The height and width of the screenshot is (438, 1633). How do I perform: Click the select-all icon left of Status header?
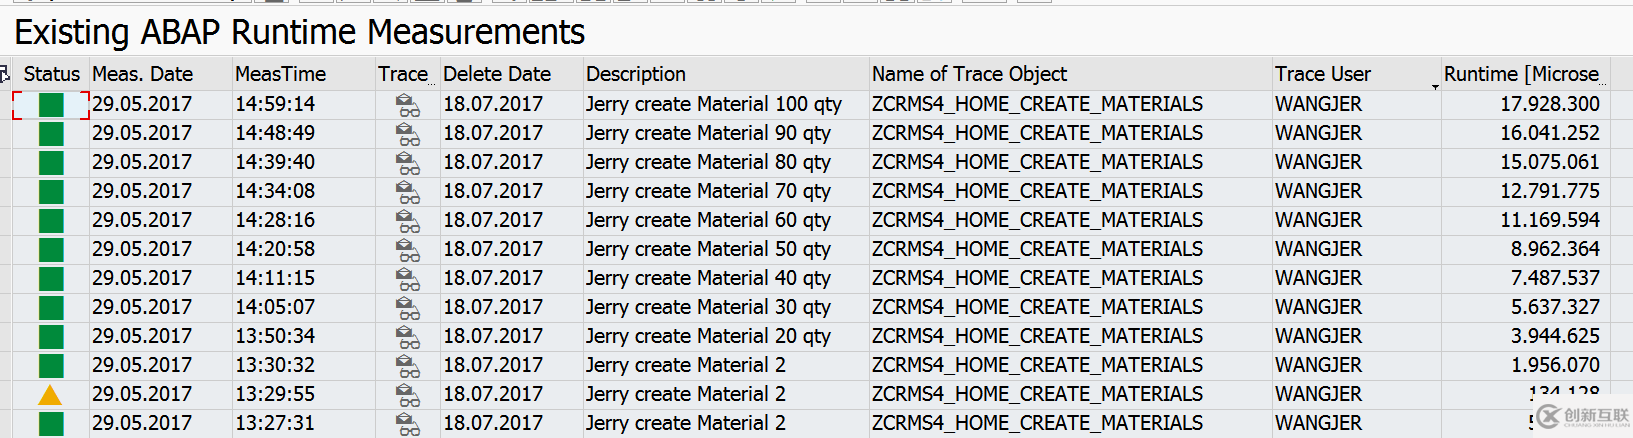5,74
